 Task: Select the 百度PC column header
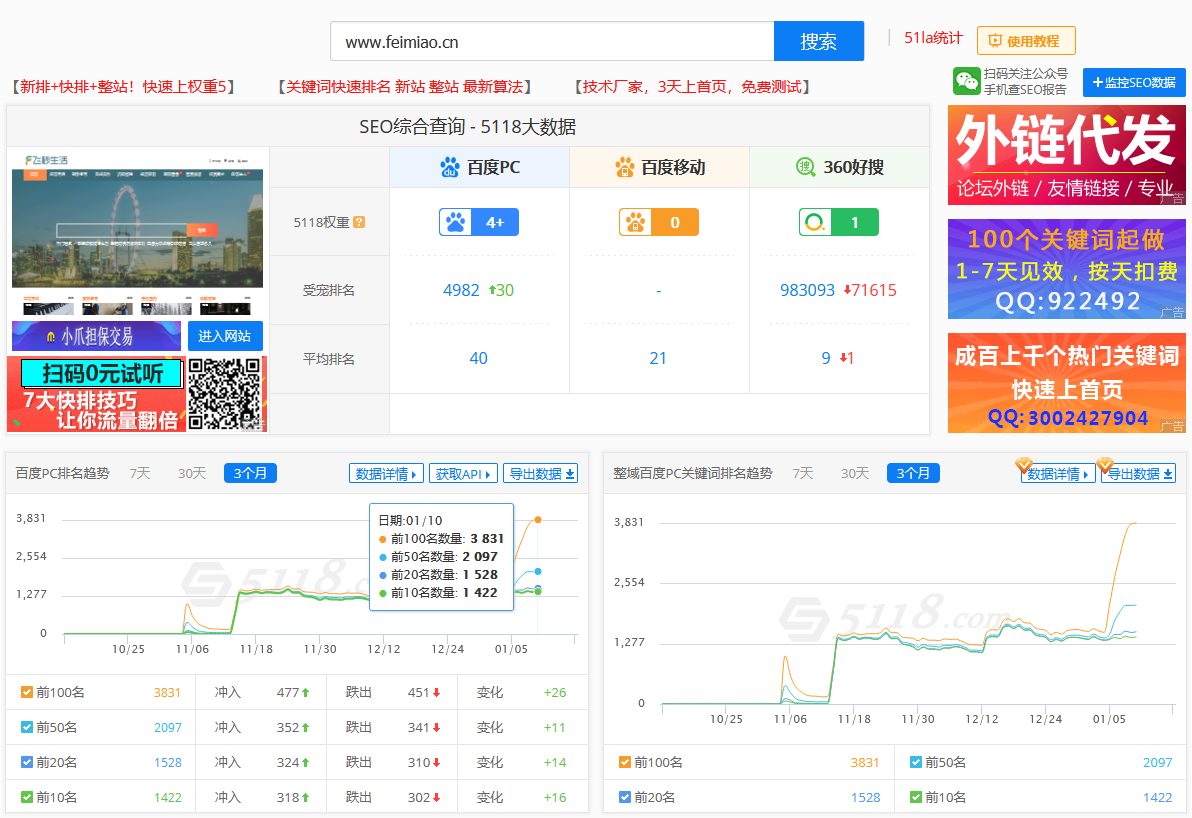pyautogui.click(x=480, y=167)
